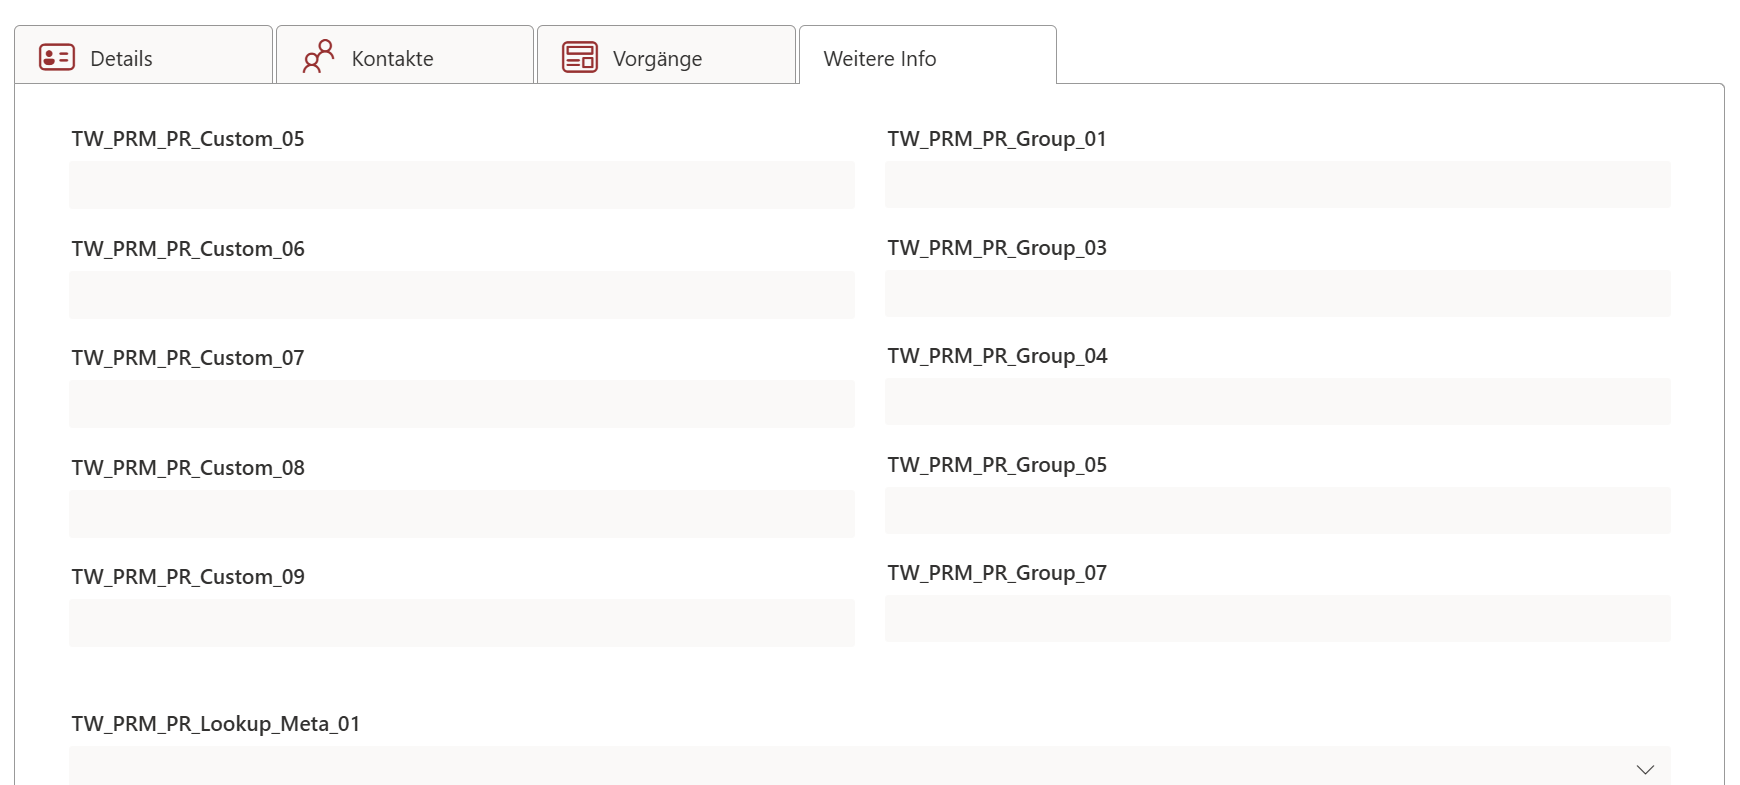
Task: Focus the TW_PRM_PR_Group_04 field
Action: pos(1277,402)
